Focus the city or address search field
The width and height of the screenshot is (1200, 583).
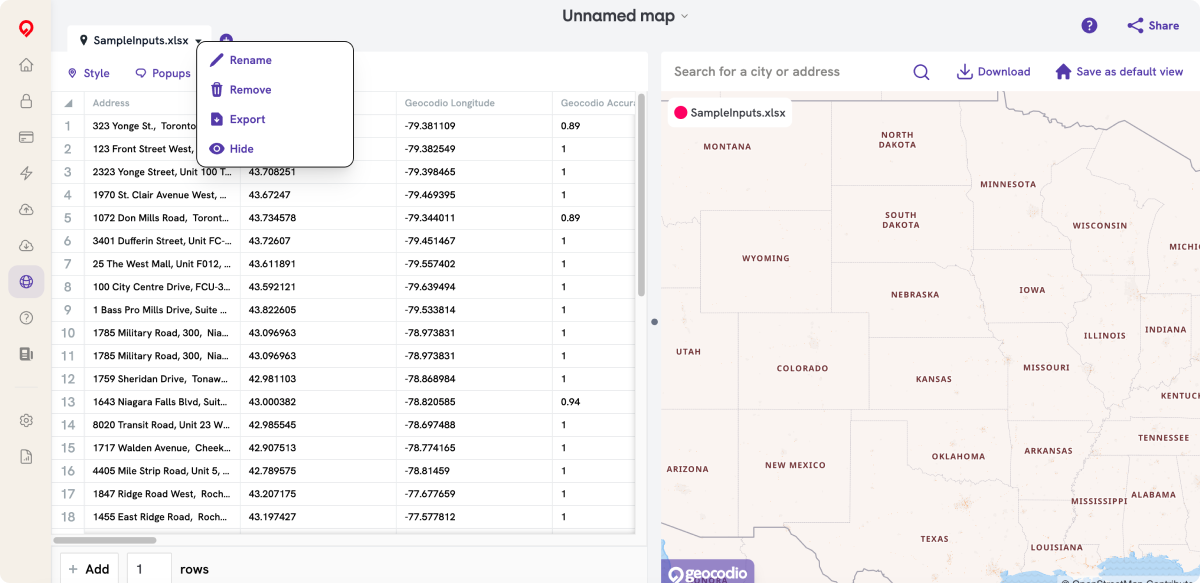(788, 72)
